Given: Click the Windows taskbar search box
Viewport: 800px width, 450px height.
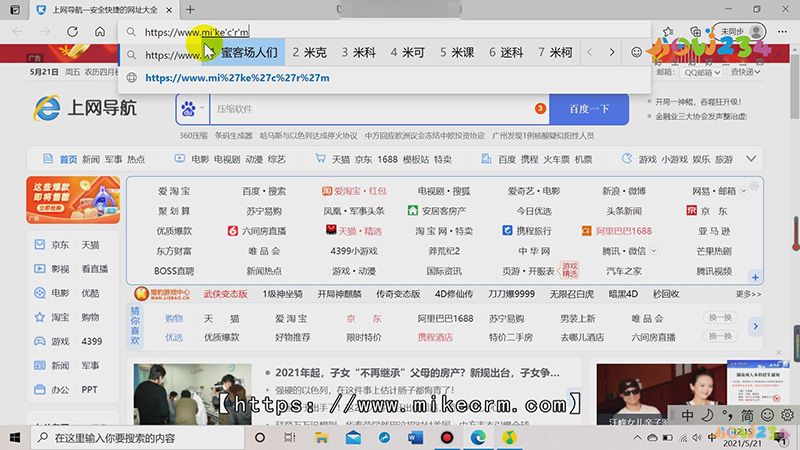Looking at the screenshot, I should point(138,438).
